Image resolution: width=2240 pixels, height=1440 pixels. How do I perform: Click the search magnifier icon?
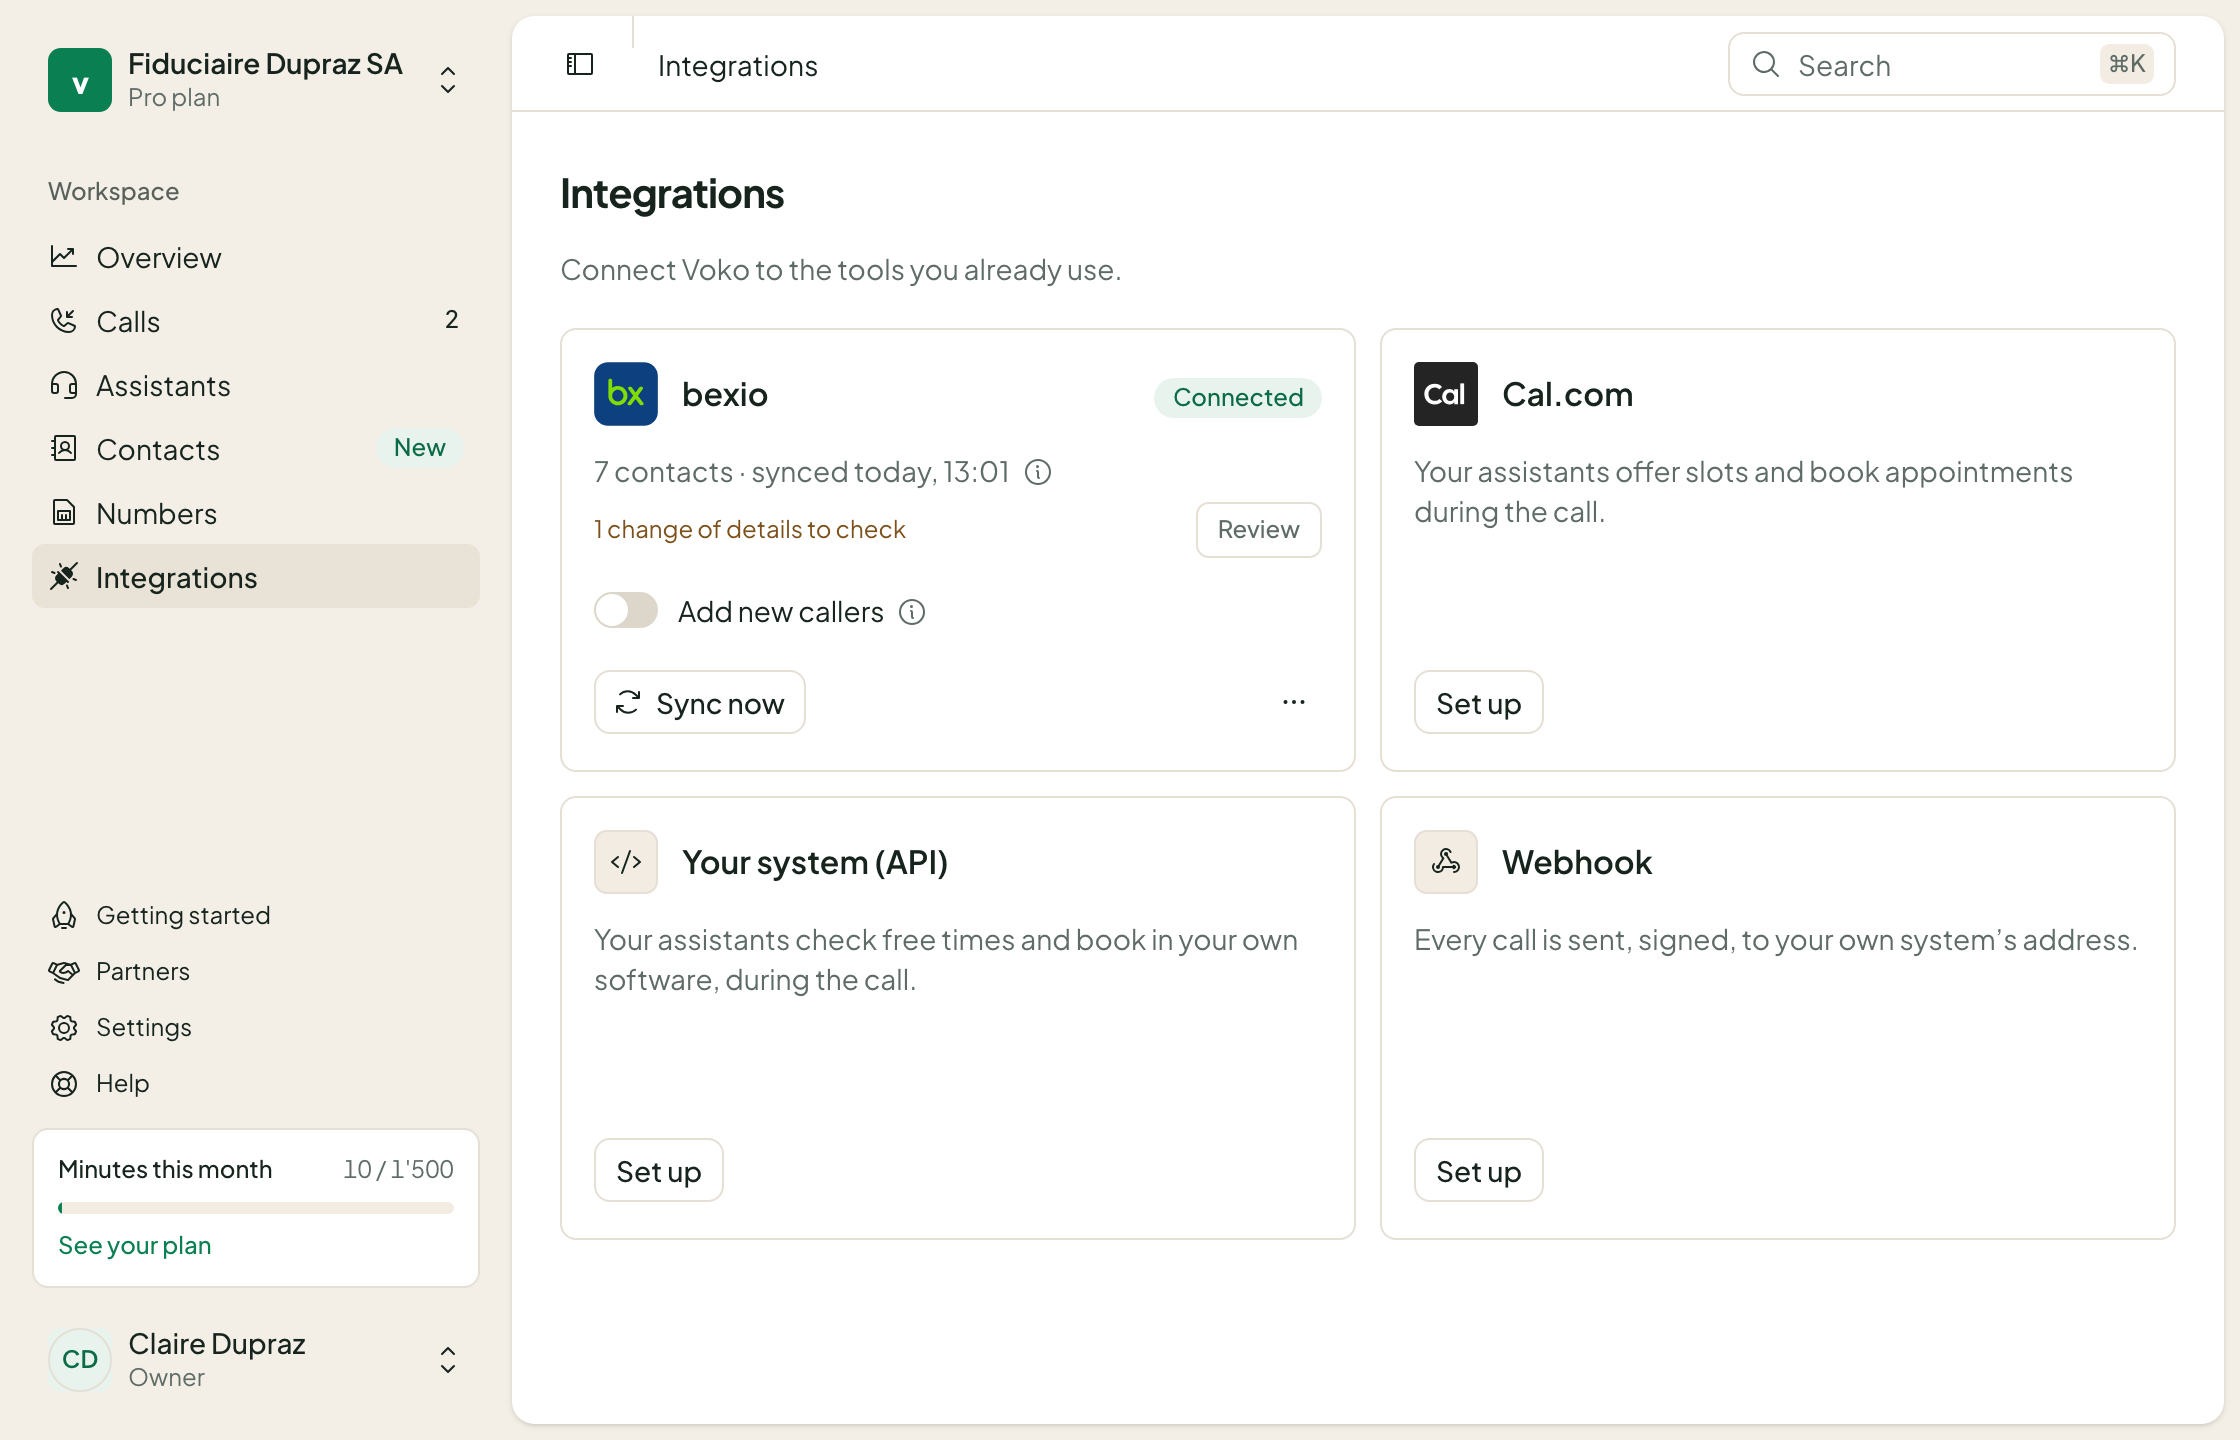point(1766,65)
